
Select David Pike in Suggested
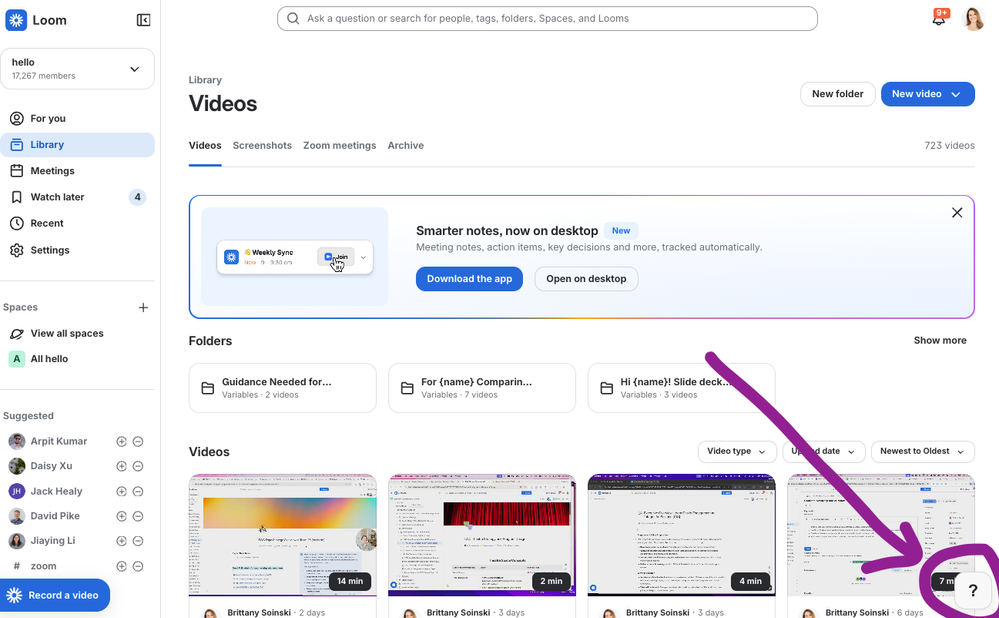tap(55, 516)
